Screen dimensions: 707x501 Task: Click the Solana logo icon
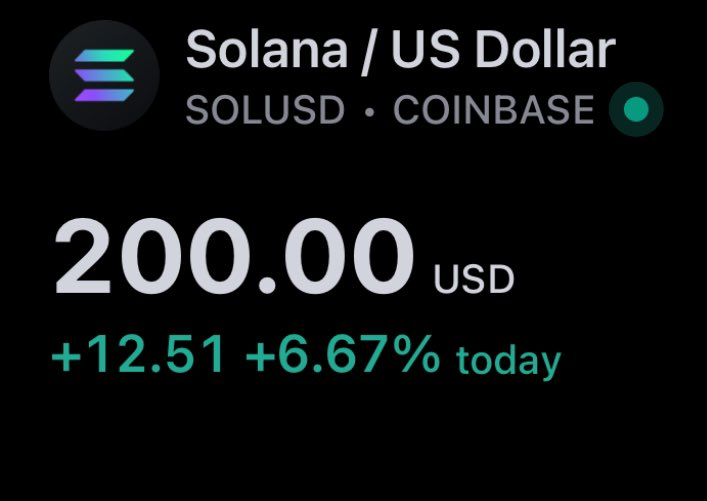104,75
